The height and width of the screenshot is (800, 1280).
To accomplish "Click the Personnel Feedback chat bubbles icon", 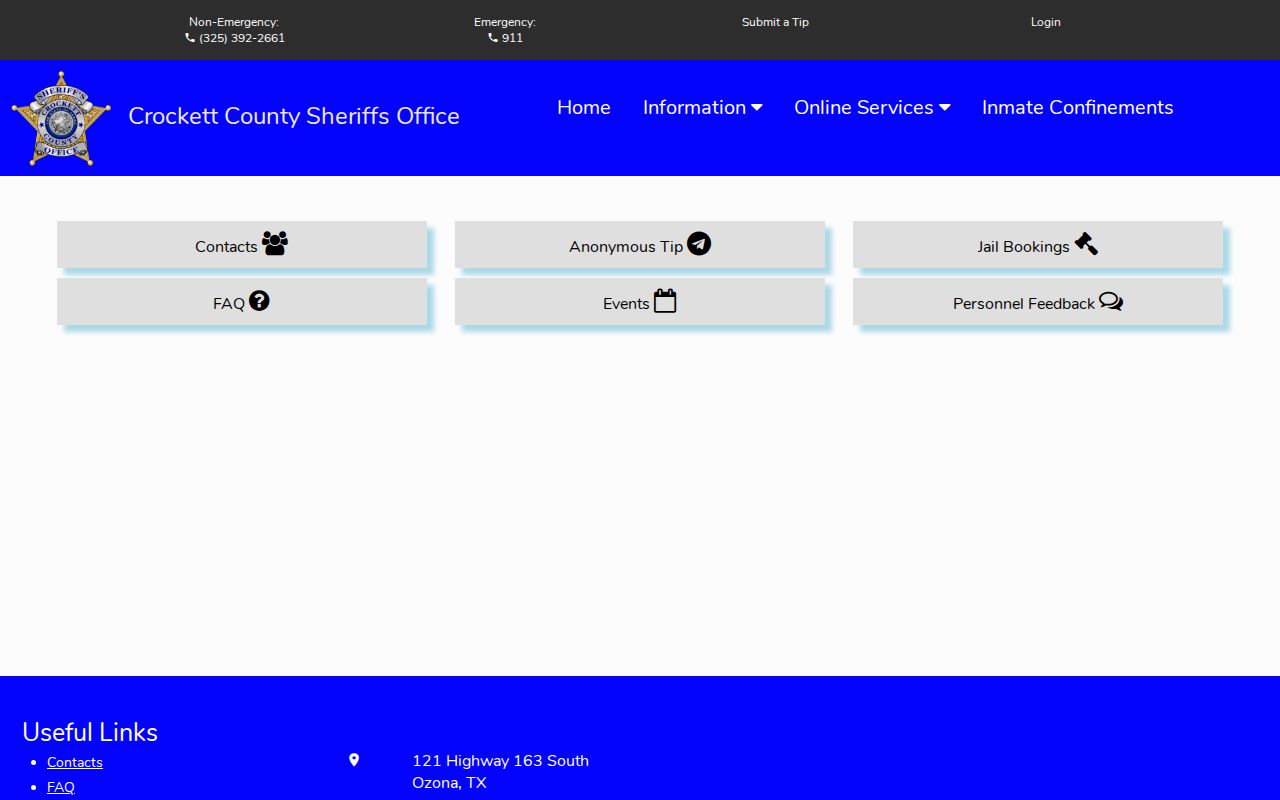I will [1111, 301].
